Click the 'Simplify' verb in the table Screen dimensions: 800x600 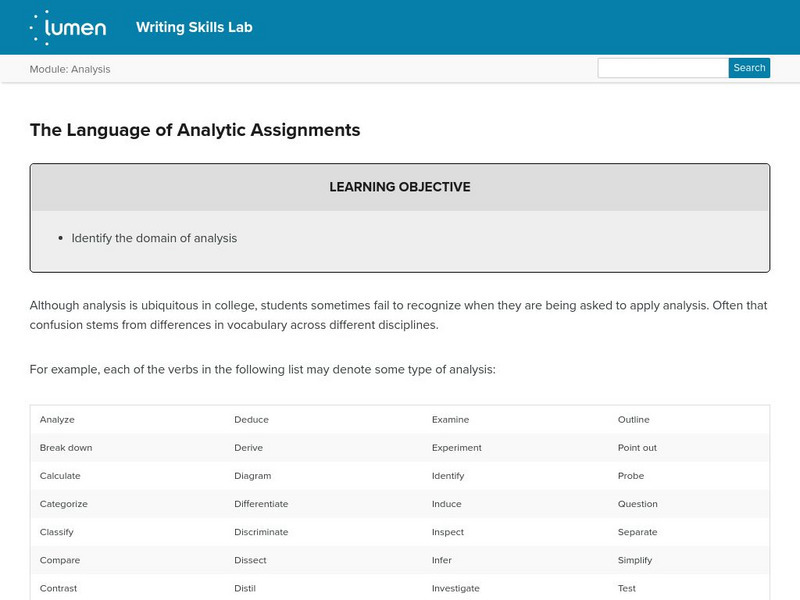[x=636, y=560]
